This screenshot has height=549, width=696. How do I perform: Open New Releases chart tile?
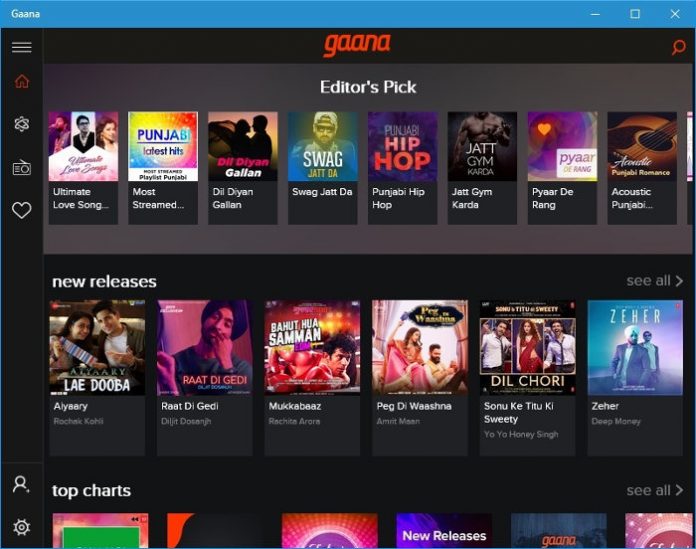coord(444,531)
